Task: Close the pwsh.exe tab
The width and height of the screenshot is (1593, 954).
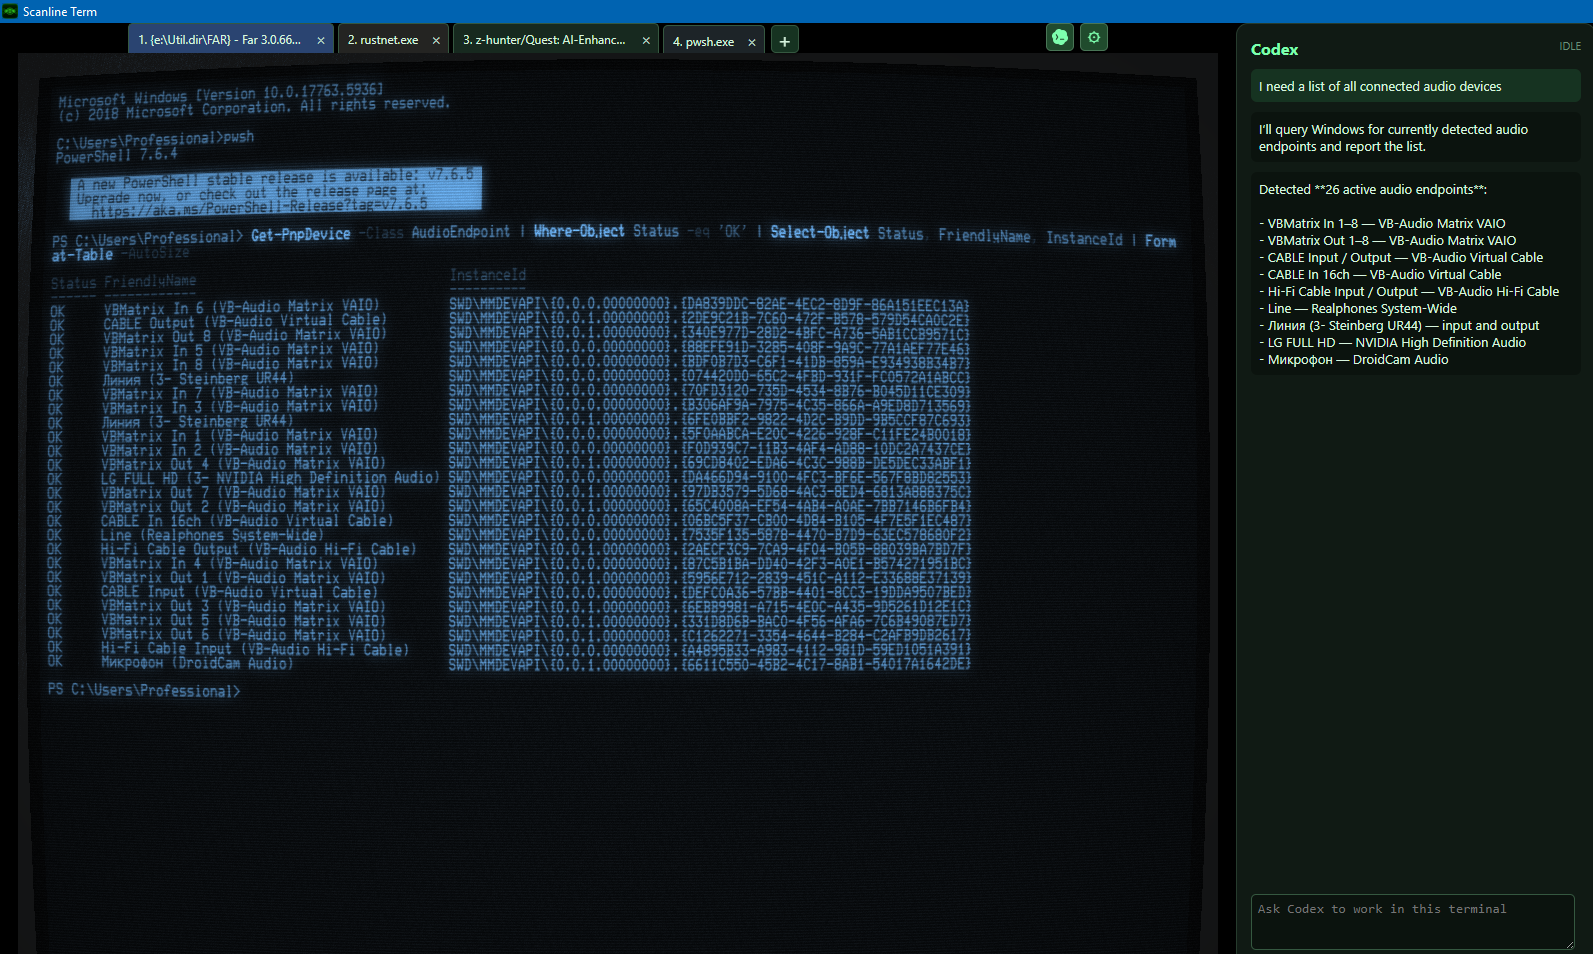Action: (752, 42)
